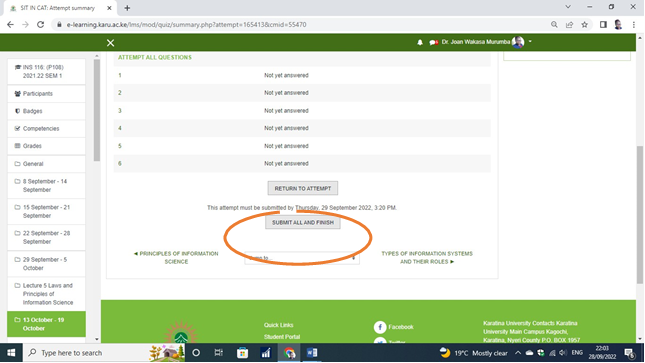The height and width of the screenshot is (363, 645).
Task: Click the Facebook icon in the footer
Action: coord(380,327)
